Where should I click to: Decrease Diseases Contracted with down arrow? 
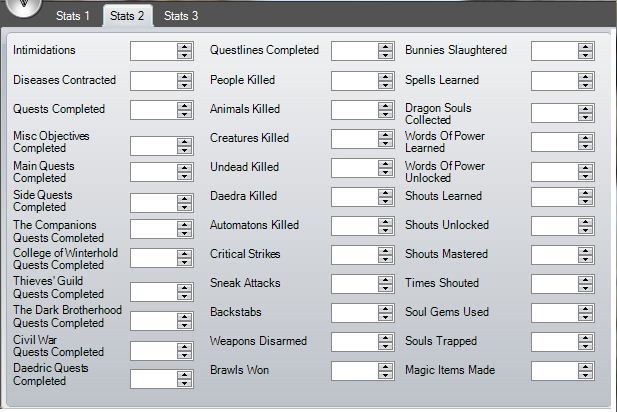184,85
